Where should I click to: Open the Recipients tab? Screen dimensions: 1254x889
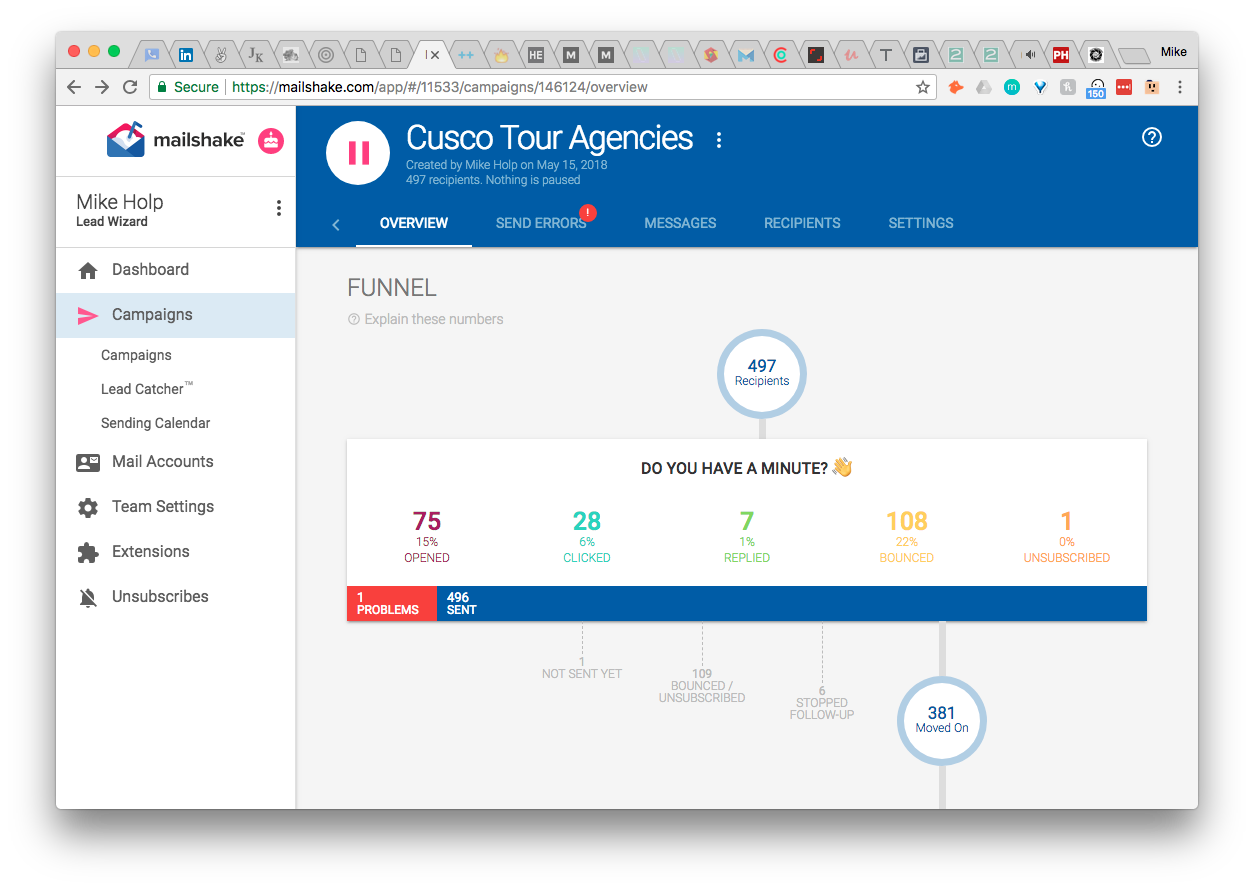802,223
